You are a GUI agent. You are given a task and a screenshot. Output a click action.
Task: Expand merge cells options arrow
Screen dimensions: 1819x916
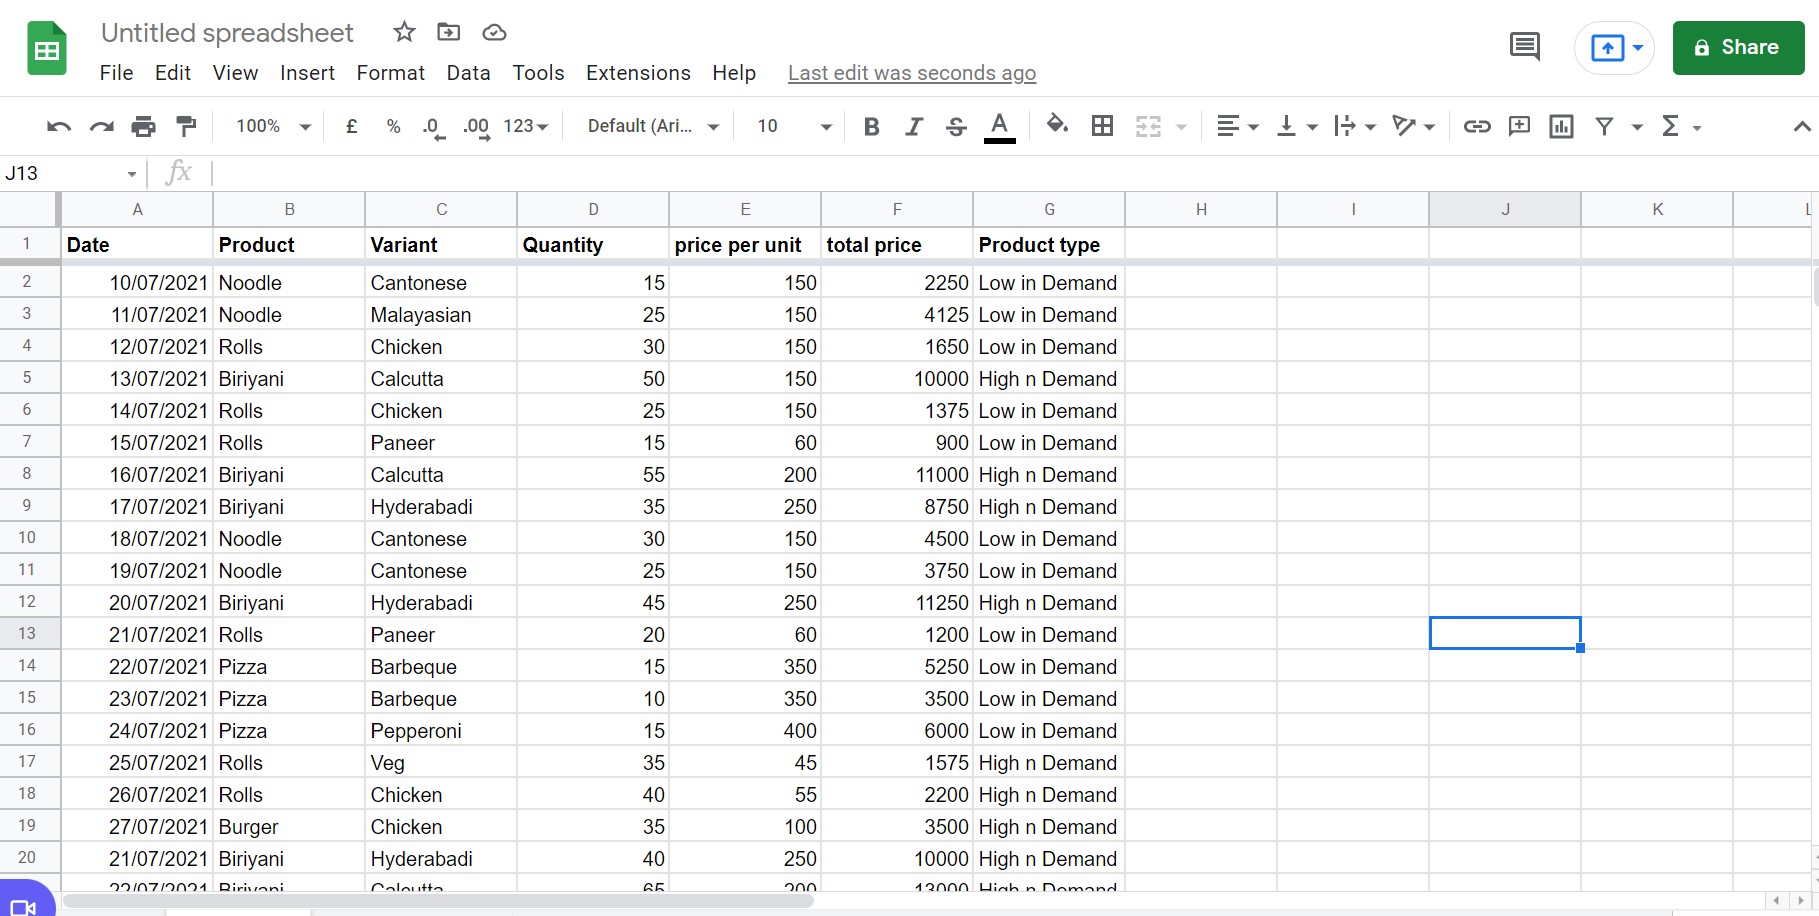coord(1181,127)
